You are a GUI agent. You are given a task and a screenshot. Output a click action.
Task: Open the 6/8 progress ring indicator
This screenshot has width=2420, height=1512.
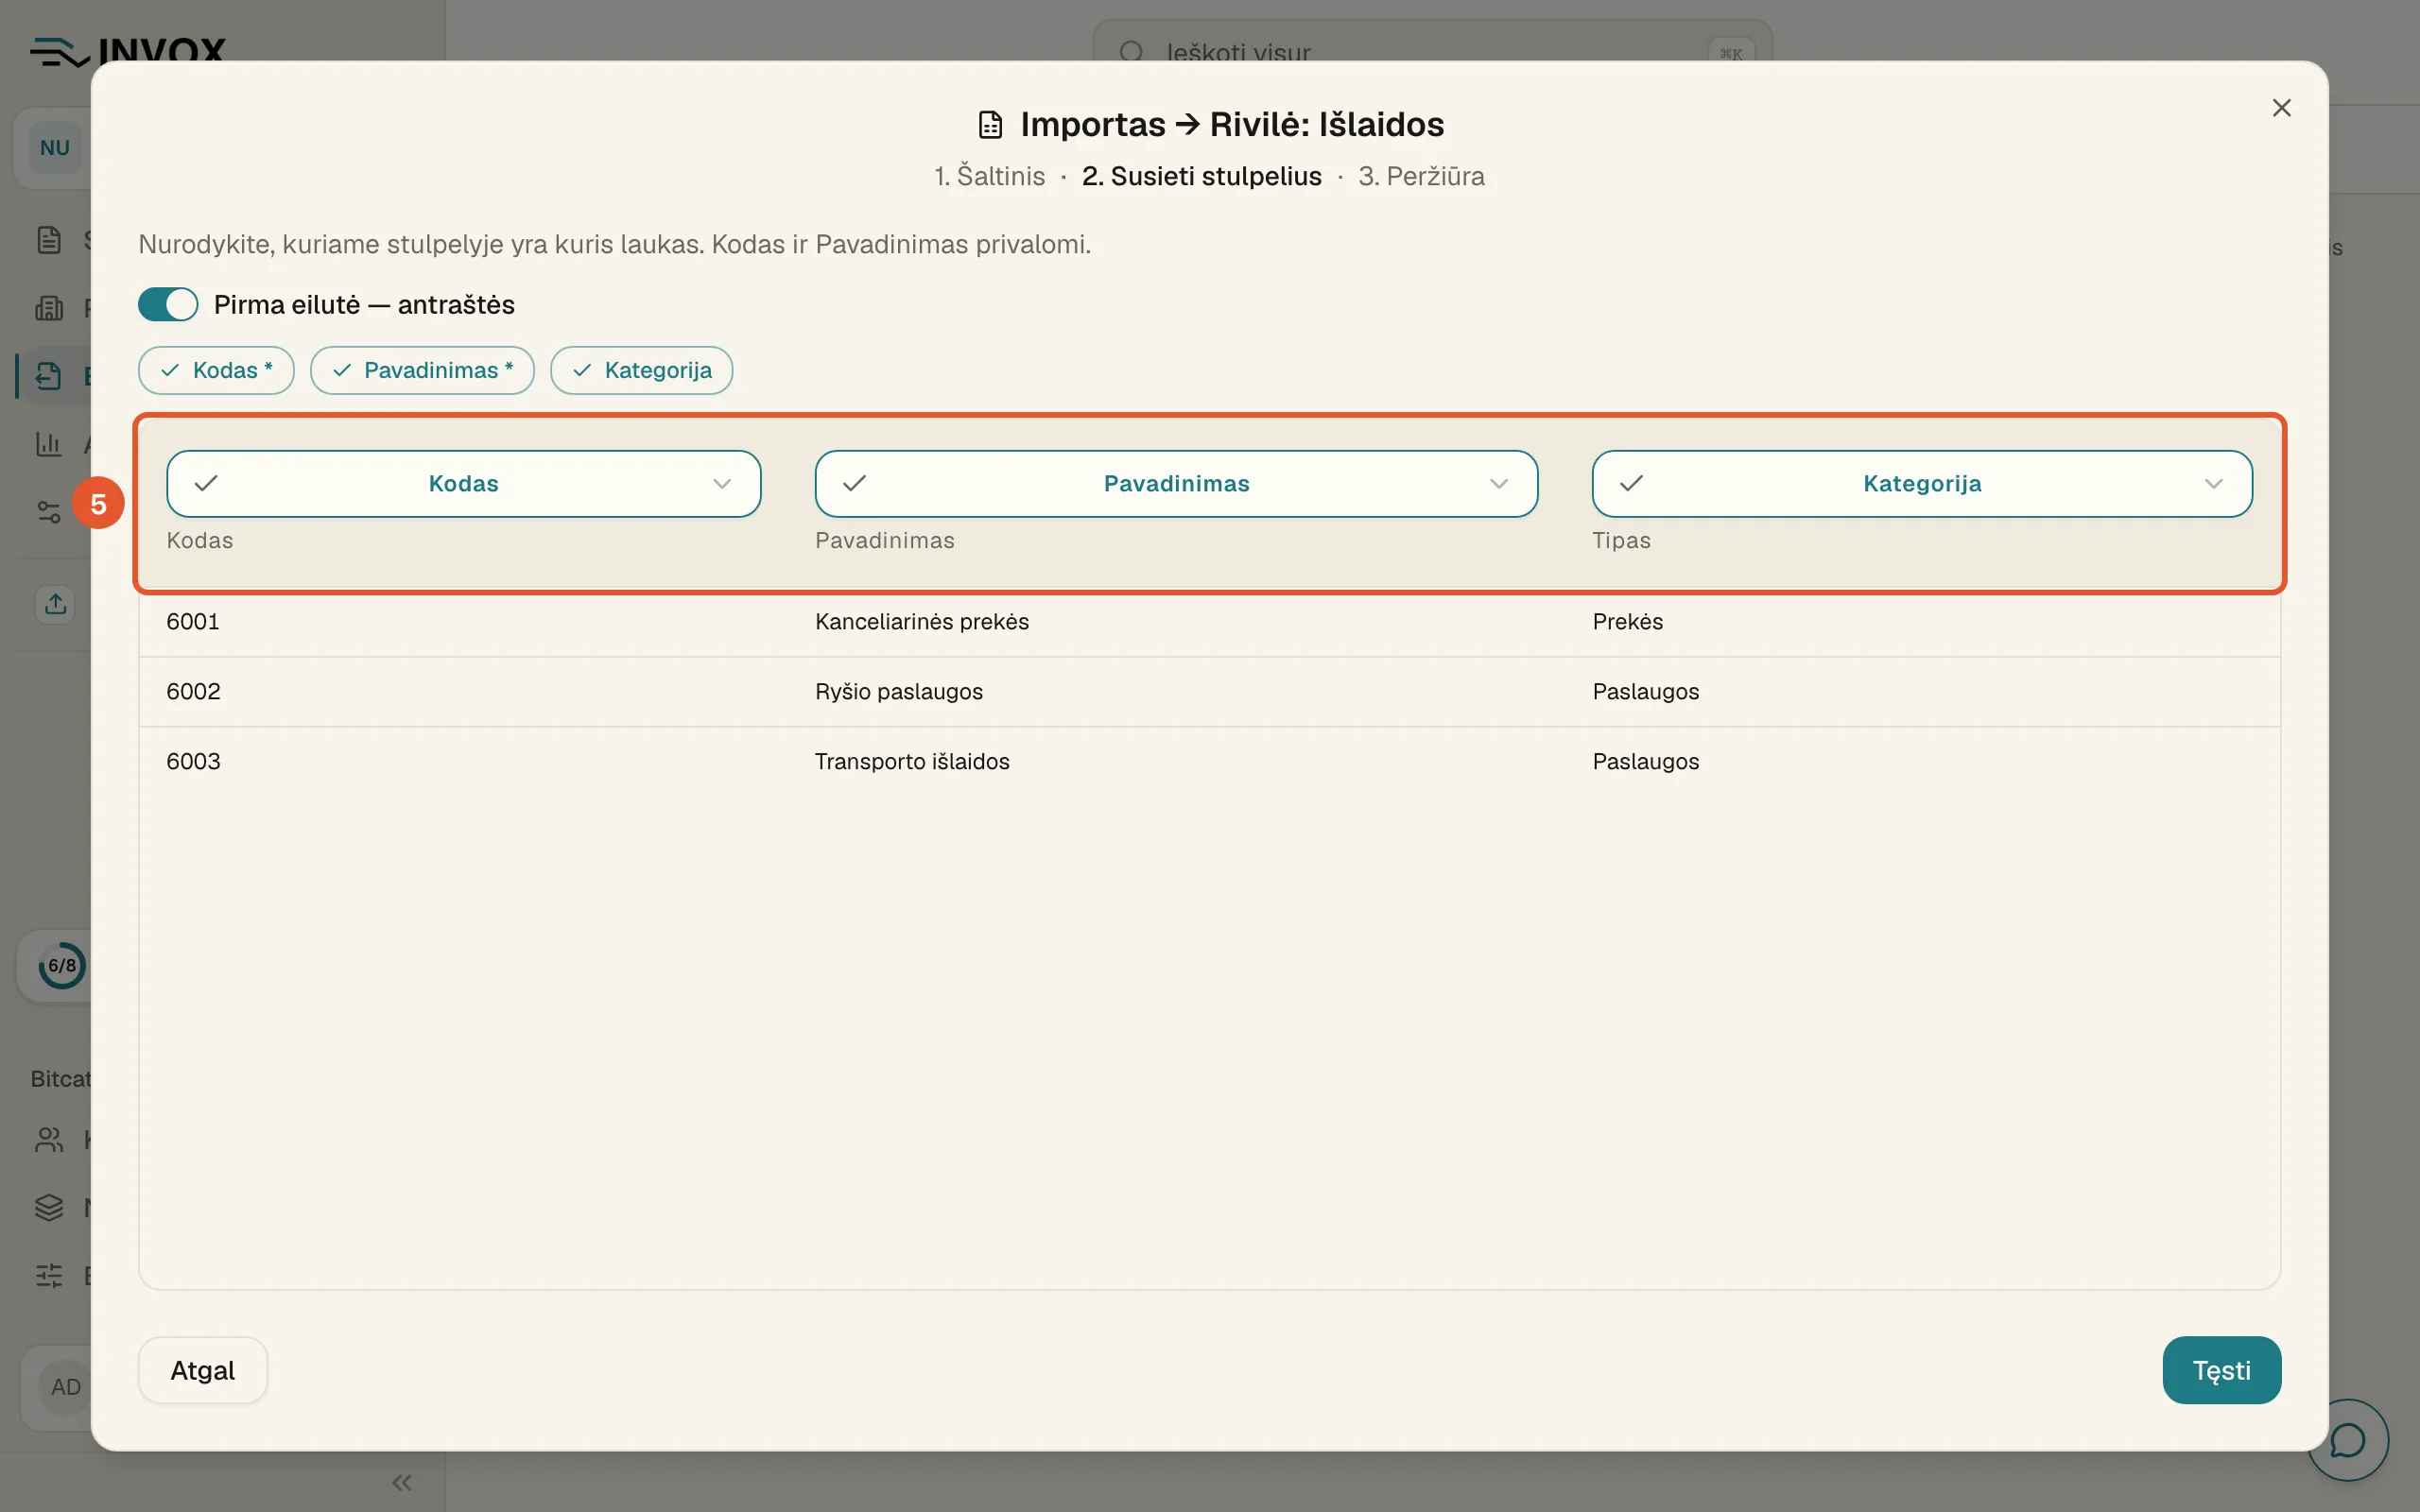[62, 966]
